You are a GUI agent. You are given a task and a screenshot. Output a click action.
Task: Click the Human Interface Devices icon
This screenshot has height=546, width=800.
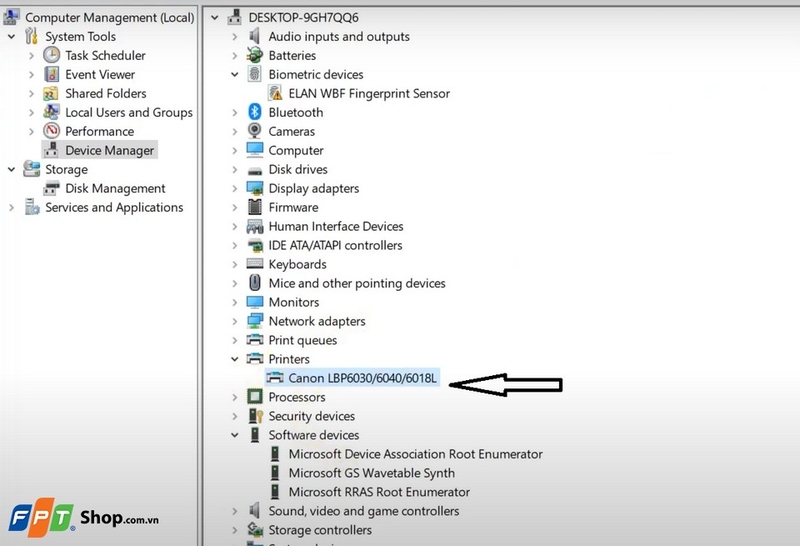(255, 226)
